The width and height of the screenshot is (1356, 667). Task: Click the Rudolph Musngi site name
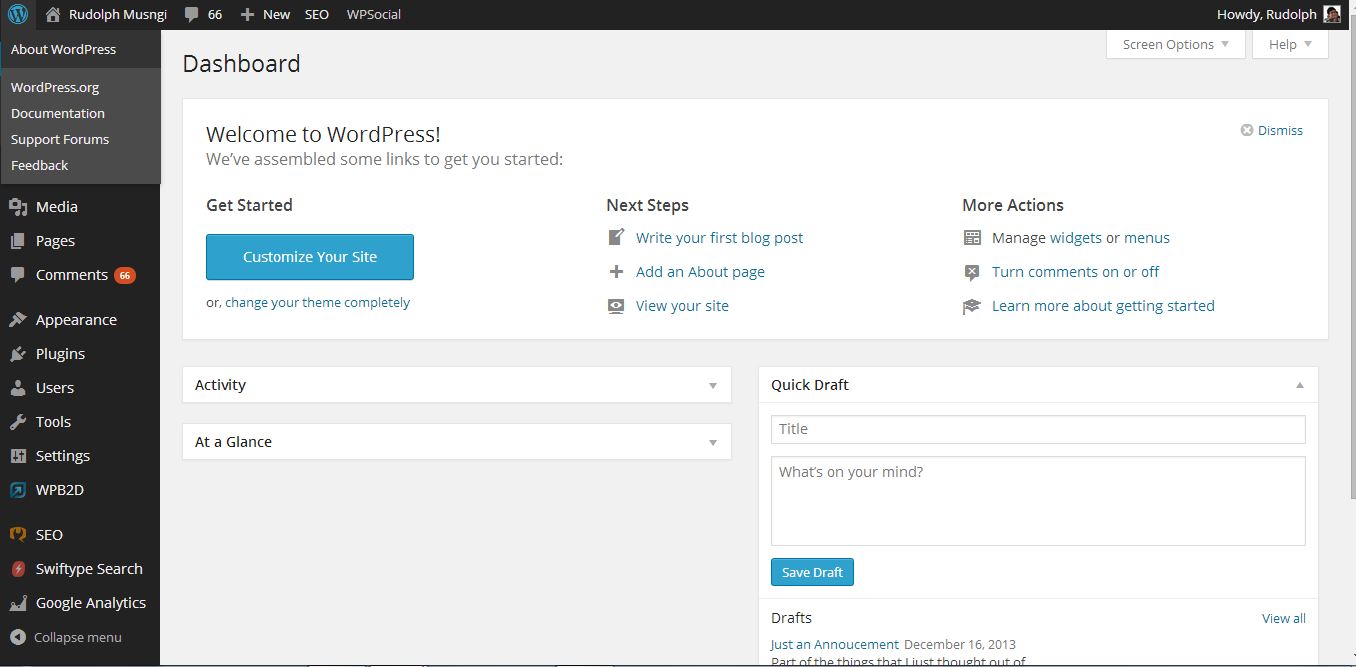(118, 14)
